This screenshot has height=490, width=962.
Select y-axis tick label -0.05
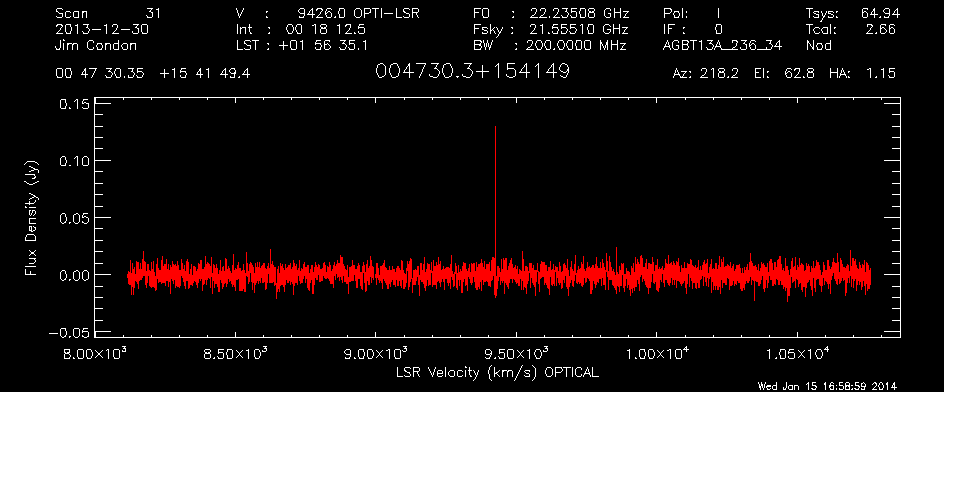click(69, 333)
